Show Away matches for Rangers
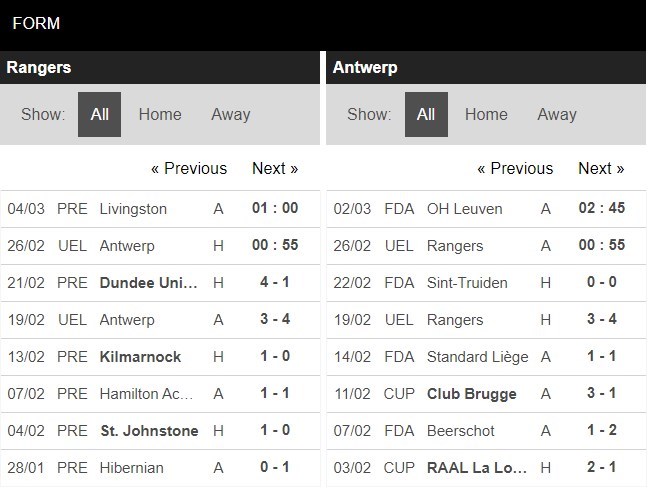Screen dimensions: 651x490 230,114
